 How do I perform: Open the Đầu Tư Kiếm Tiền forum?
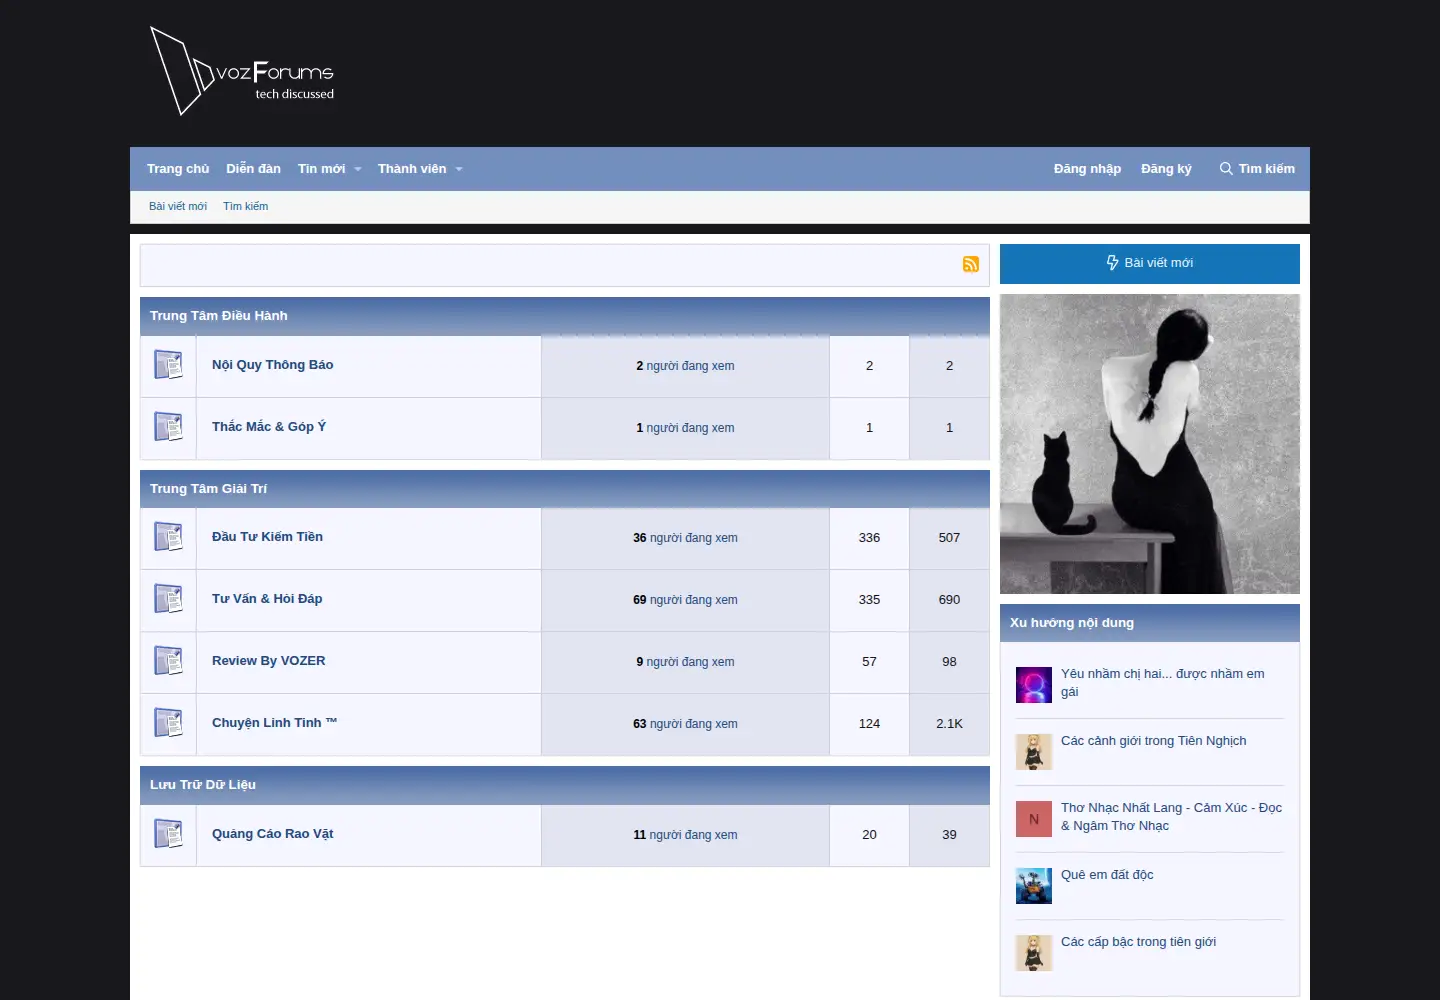coord(267,537)
